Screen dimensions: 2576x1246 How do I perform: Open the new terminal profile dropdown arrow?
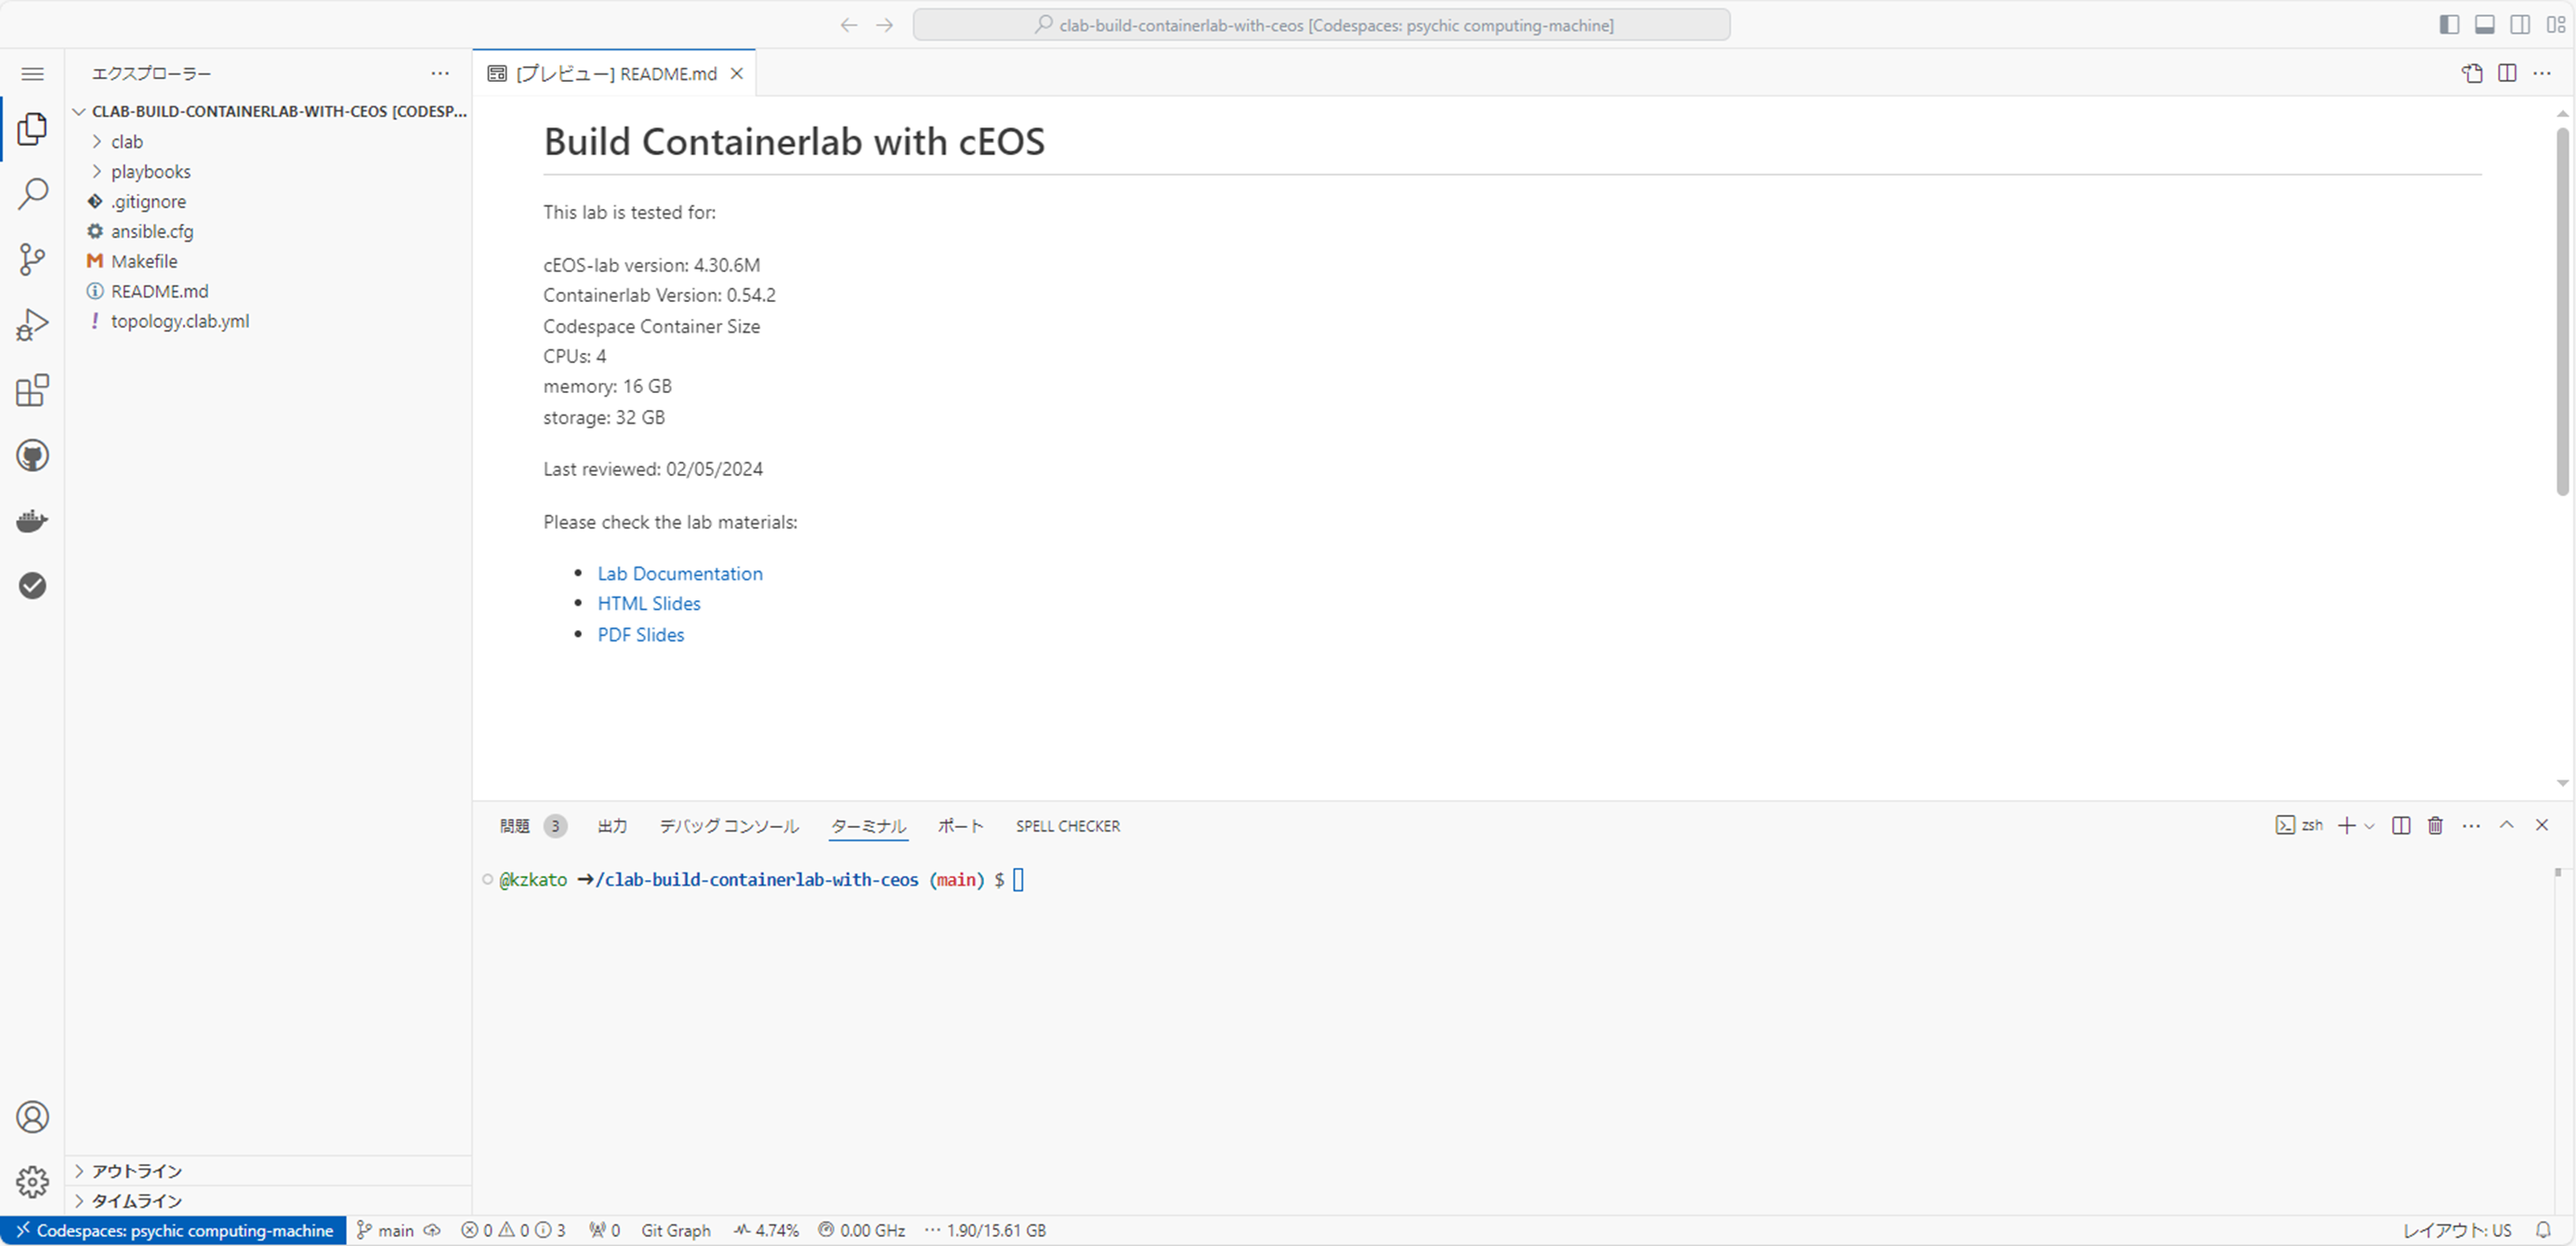(x=2369, y=826)
